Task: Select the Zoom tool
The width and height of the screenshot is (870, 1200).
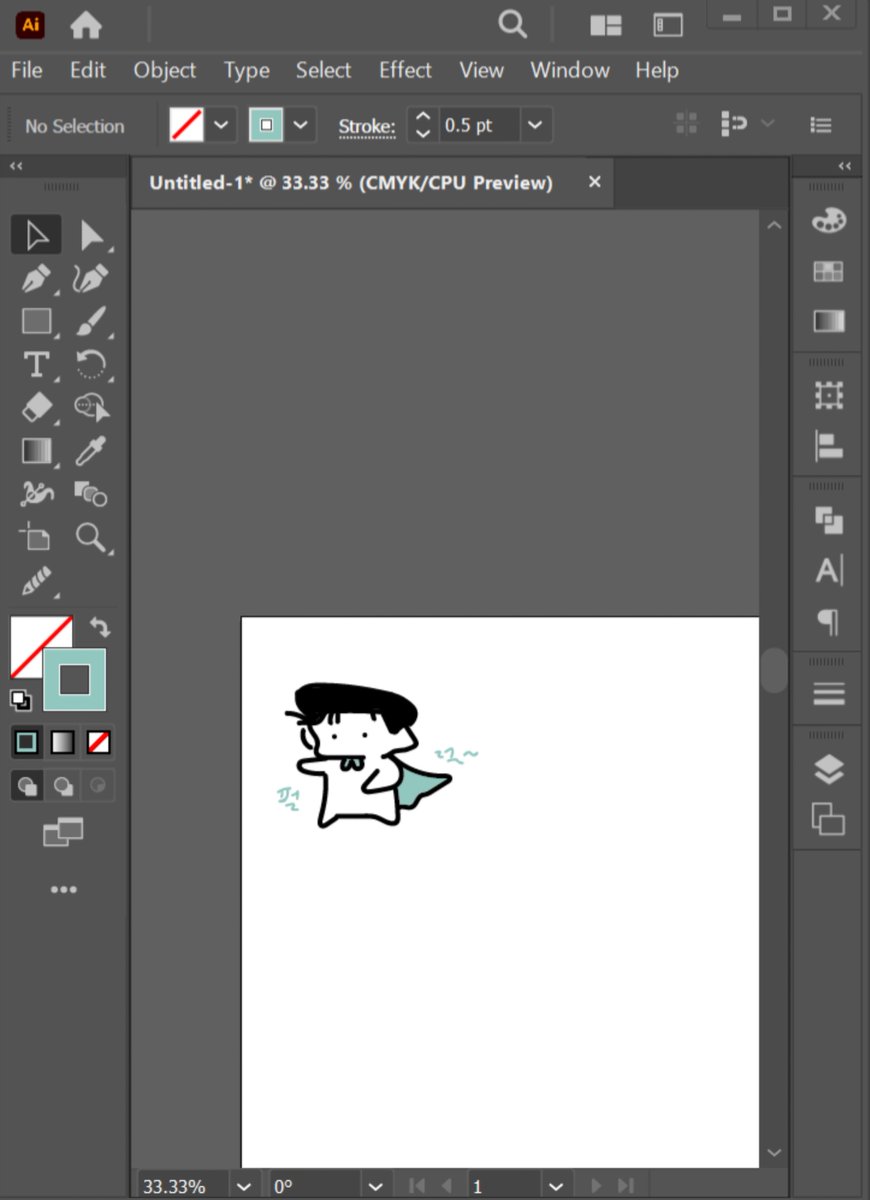Action: point(91,537)
